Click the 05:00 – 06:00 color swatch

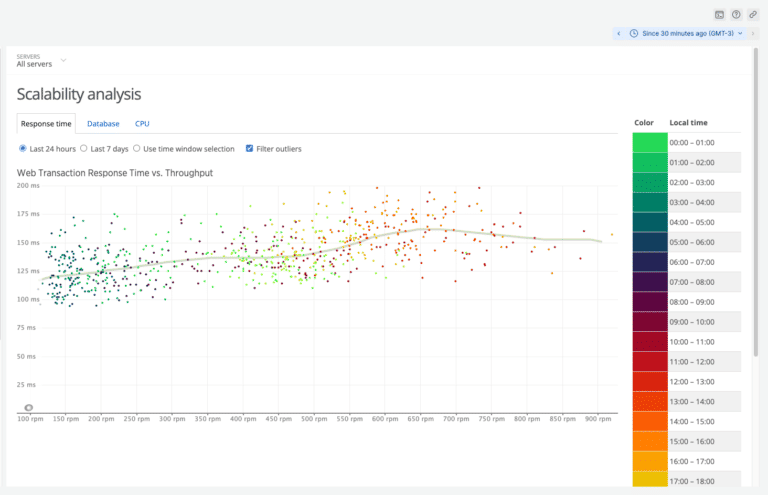click(x=650, y=242)
